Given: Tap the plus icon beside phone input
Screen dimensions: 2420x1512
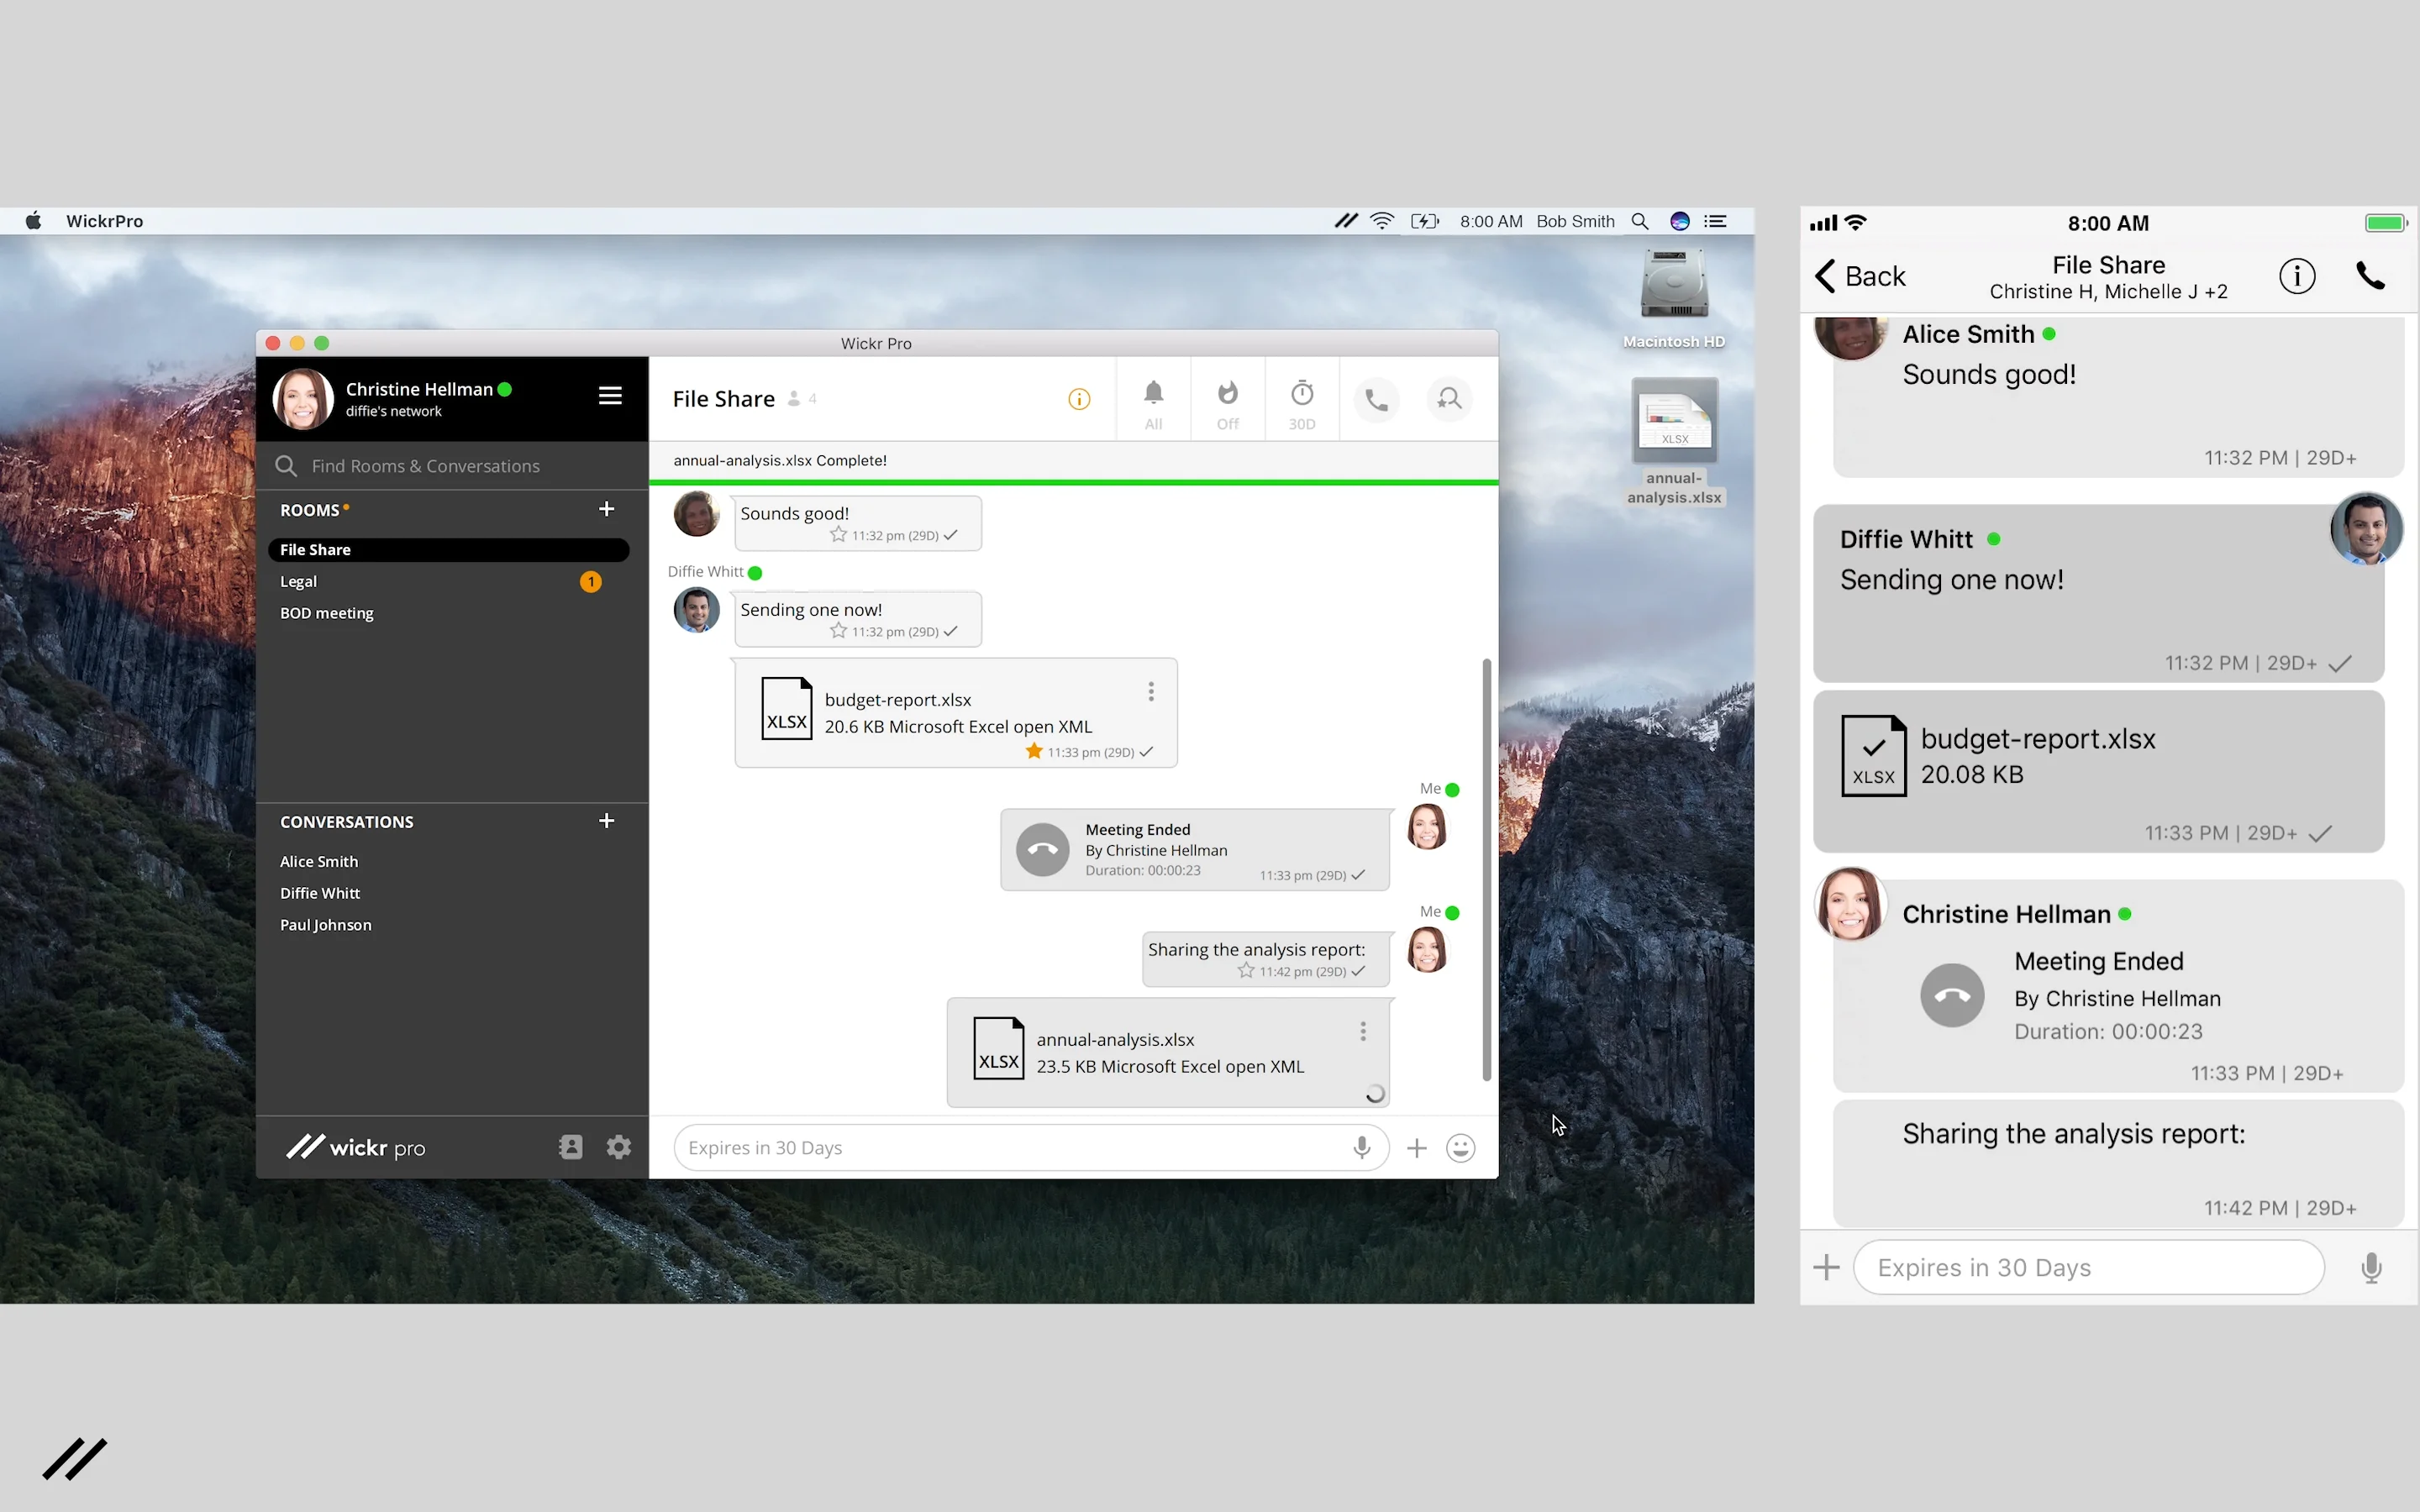Looking at the screenshot, I should click(x=1826, y=1267).
